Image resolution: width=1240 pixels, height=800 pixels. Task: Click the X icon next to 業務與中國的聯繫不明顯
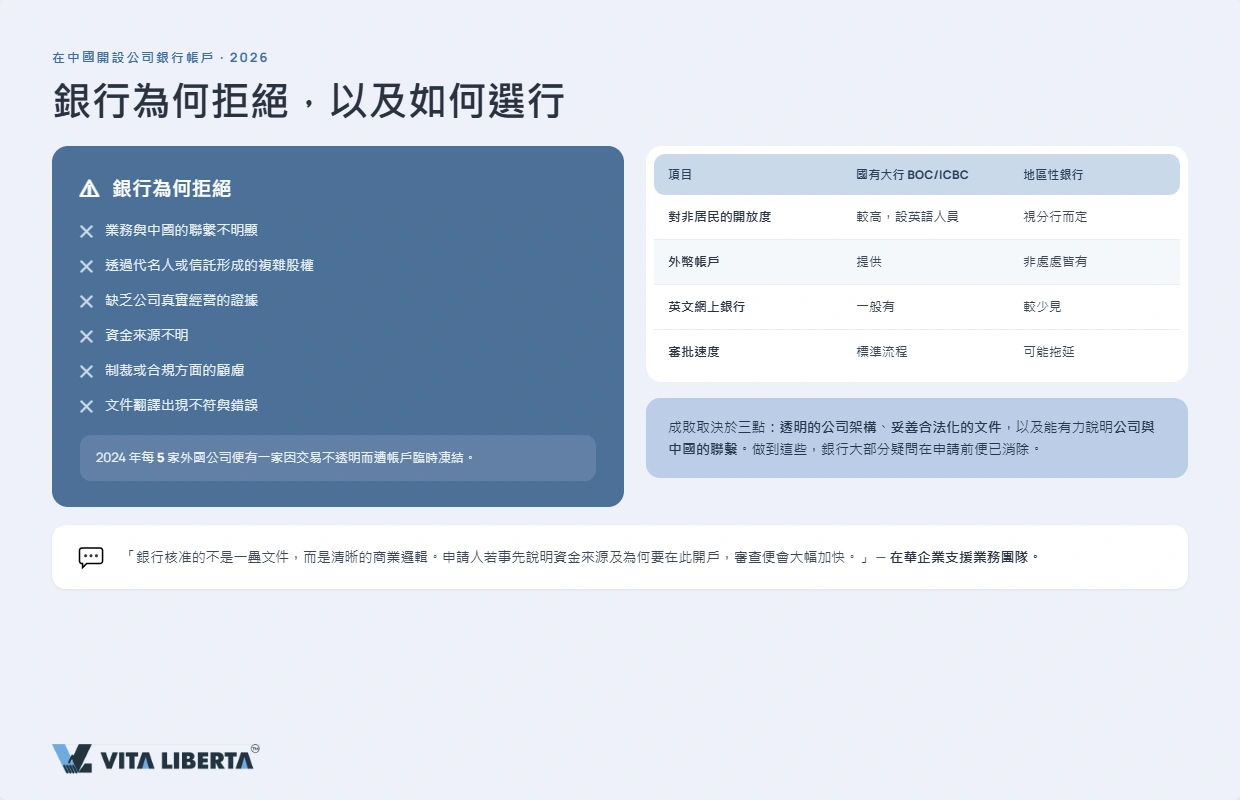tap(87, 231)
